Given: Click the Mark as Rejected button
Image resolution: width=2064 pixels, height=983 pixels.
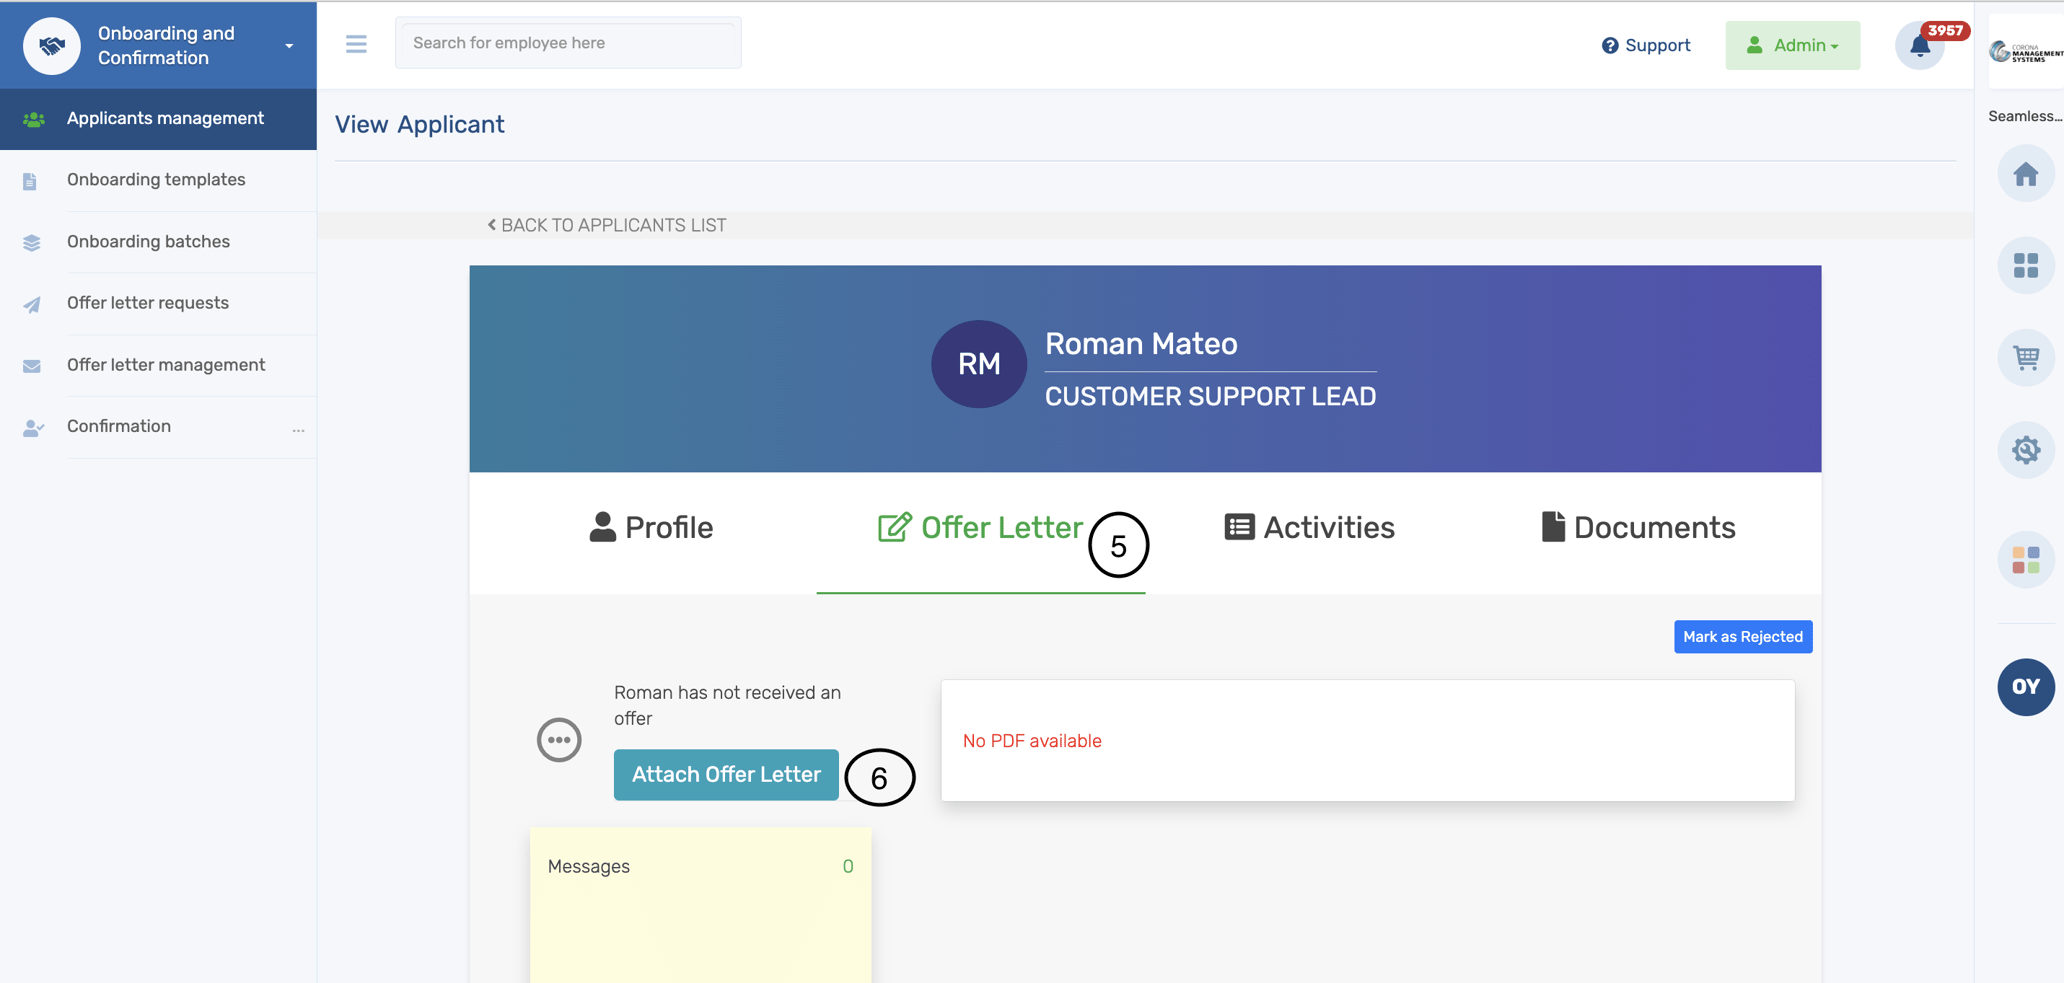Looking at the screenshot, I should 1743,637.
